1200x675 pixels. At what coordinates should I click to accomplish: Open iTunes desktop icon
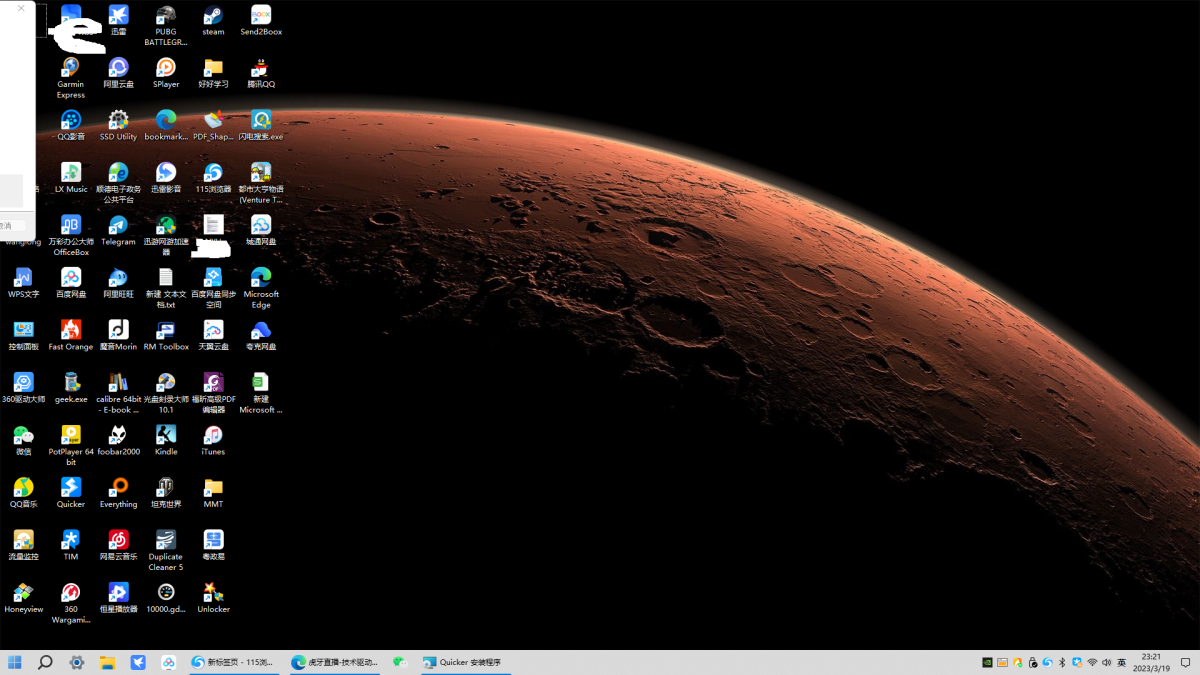(213, 441)
